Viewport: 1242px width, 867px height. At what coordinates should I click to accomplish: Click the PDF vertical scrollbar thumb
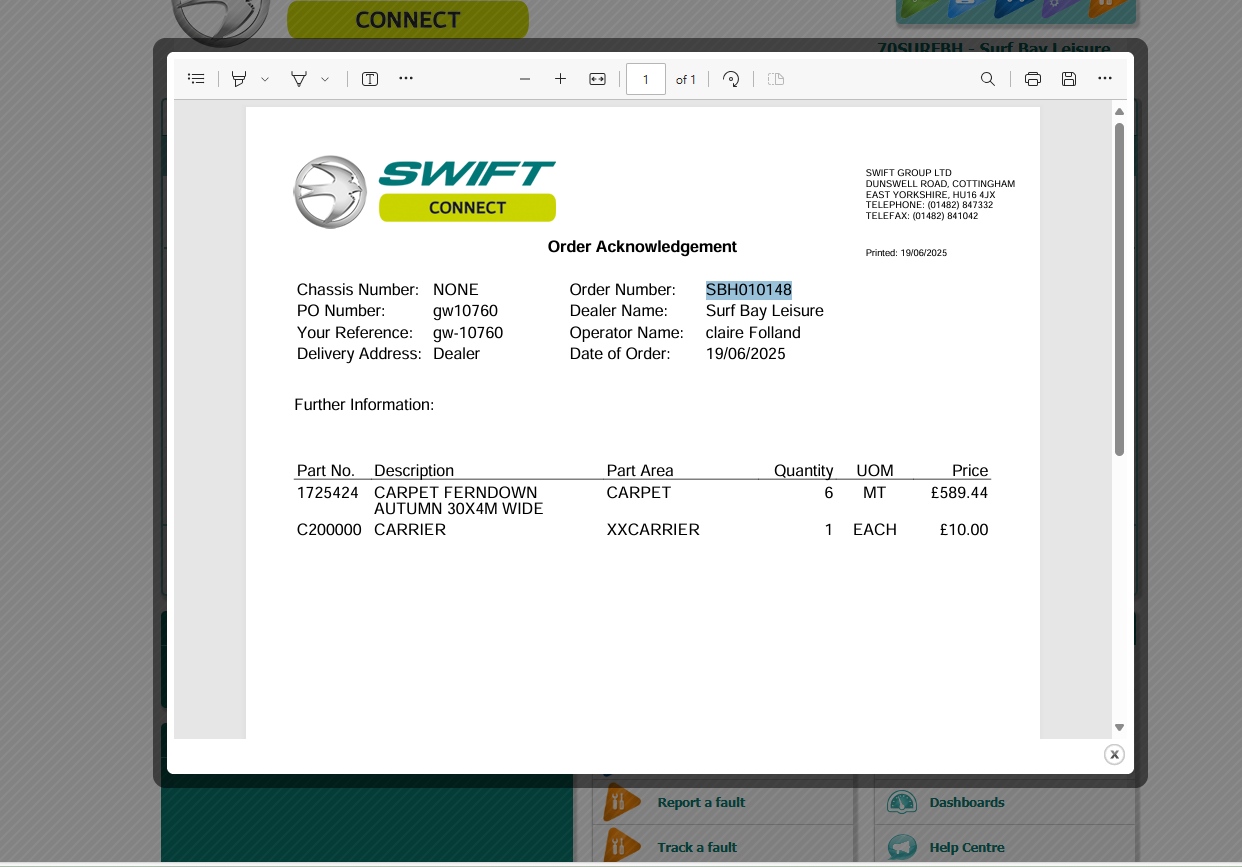click(1120, 289)
